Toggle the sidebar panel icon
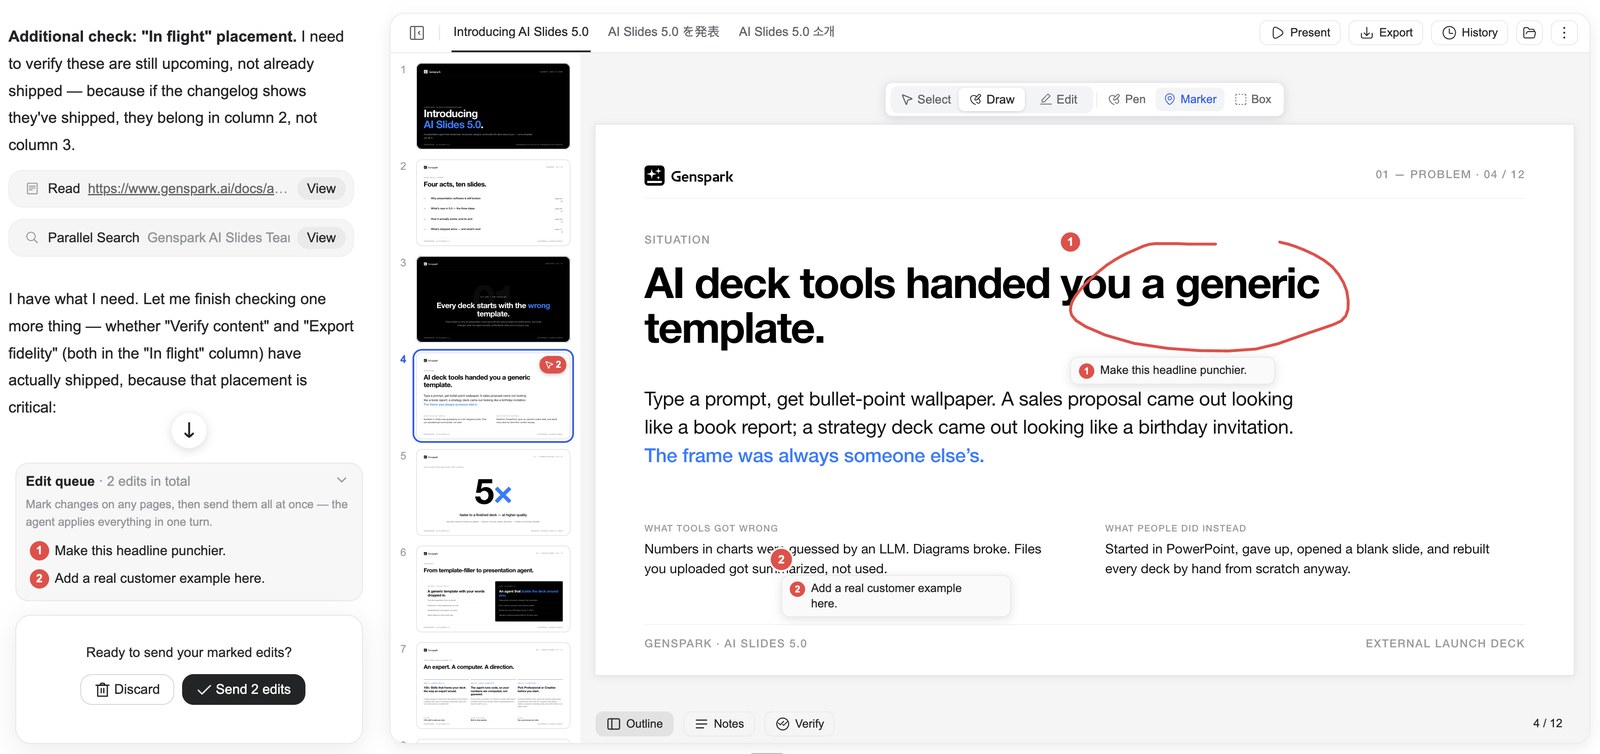The height and width of the screenshot is (754, 1600). pos(417,33)
